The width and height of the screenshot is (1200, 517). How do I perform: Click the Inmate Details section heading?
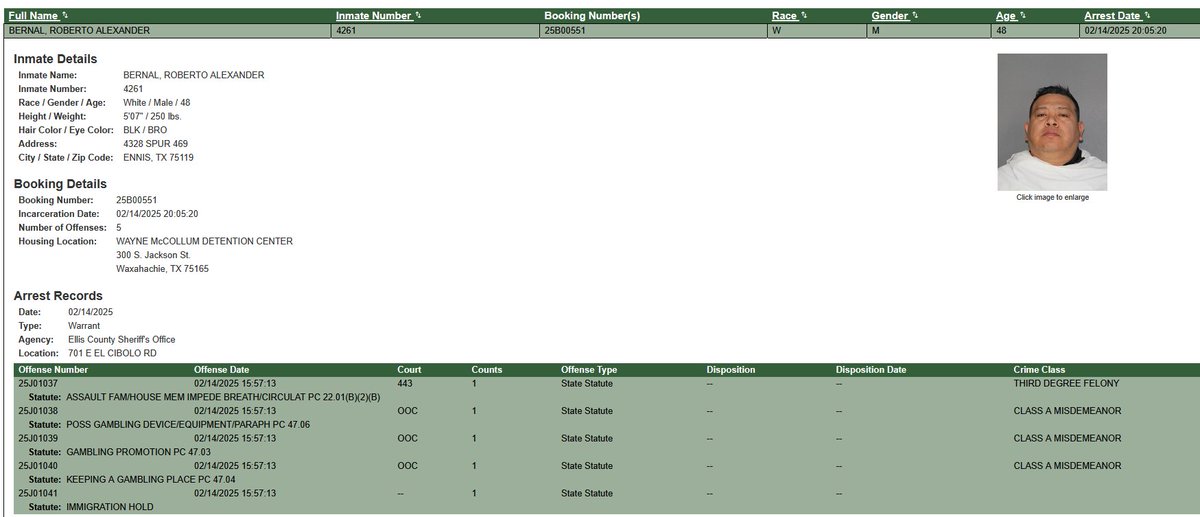(55, 59)
